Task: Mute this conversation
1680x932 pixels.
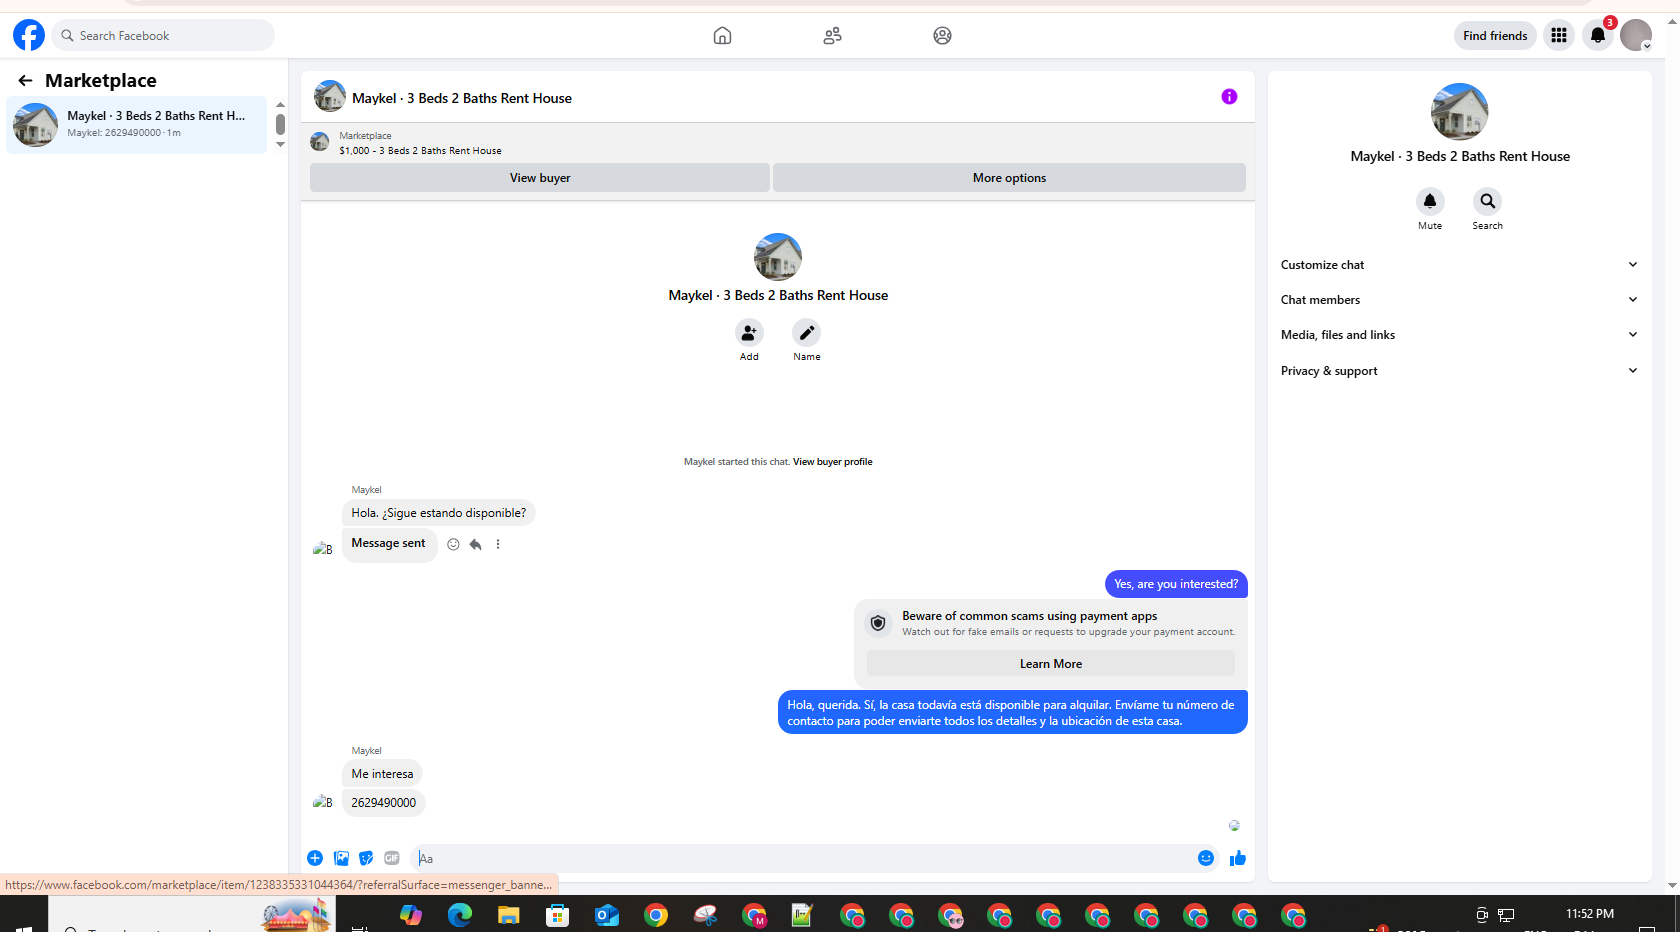Action: 1430,201
